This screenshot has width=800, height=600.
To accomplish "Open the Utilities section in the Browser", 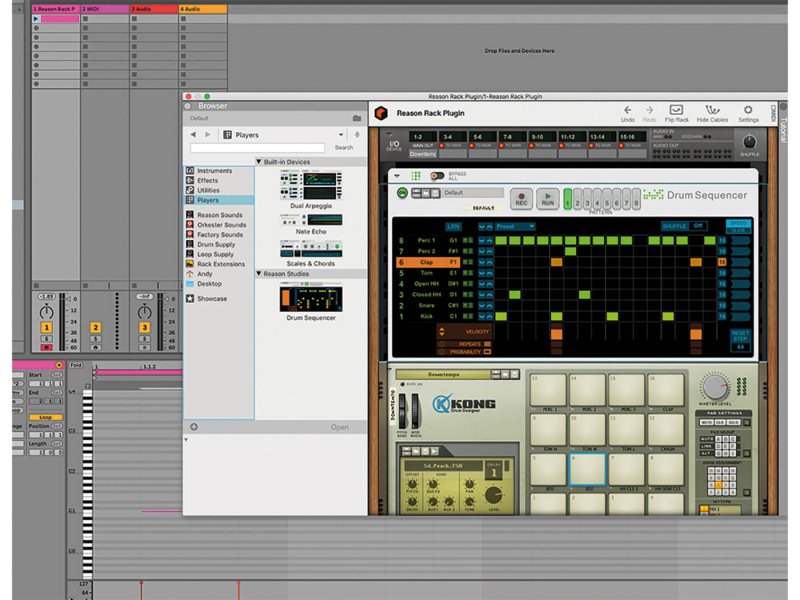I will coord(192,190).
